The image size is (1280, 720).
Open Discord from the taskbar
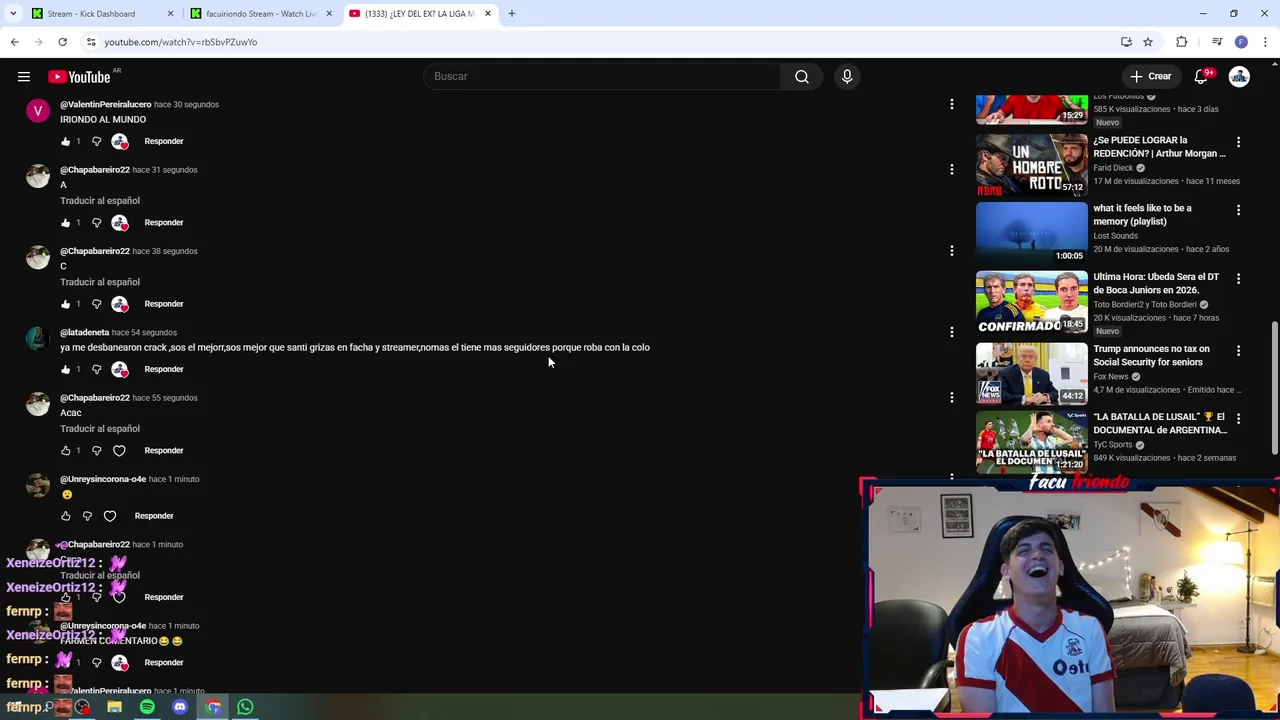pyautogui.click(x=180, y=707)
